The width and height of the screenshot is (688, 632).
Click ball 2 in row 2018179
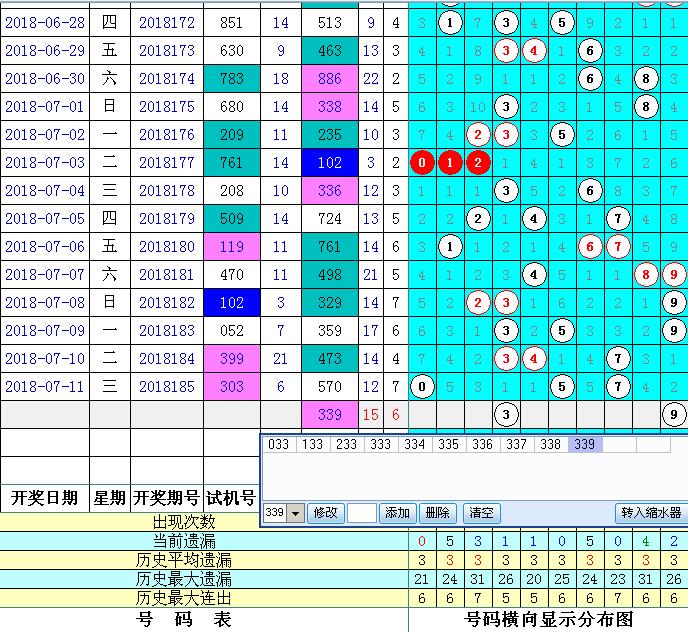coord(478,219)
